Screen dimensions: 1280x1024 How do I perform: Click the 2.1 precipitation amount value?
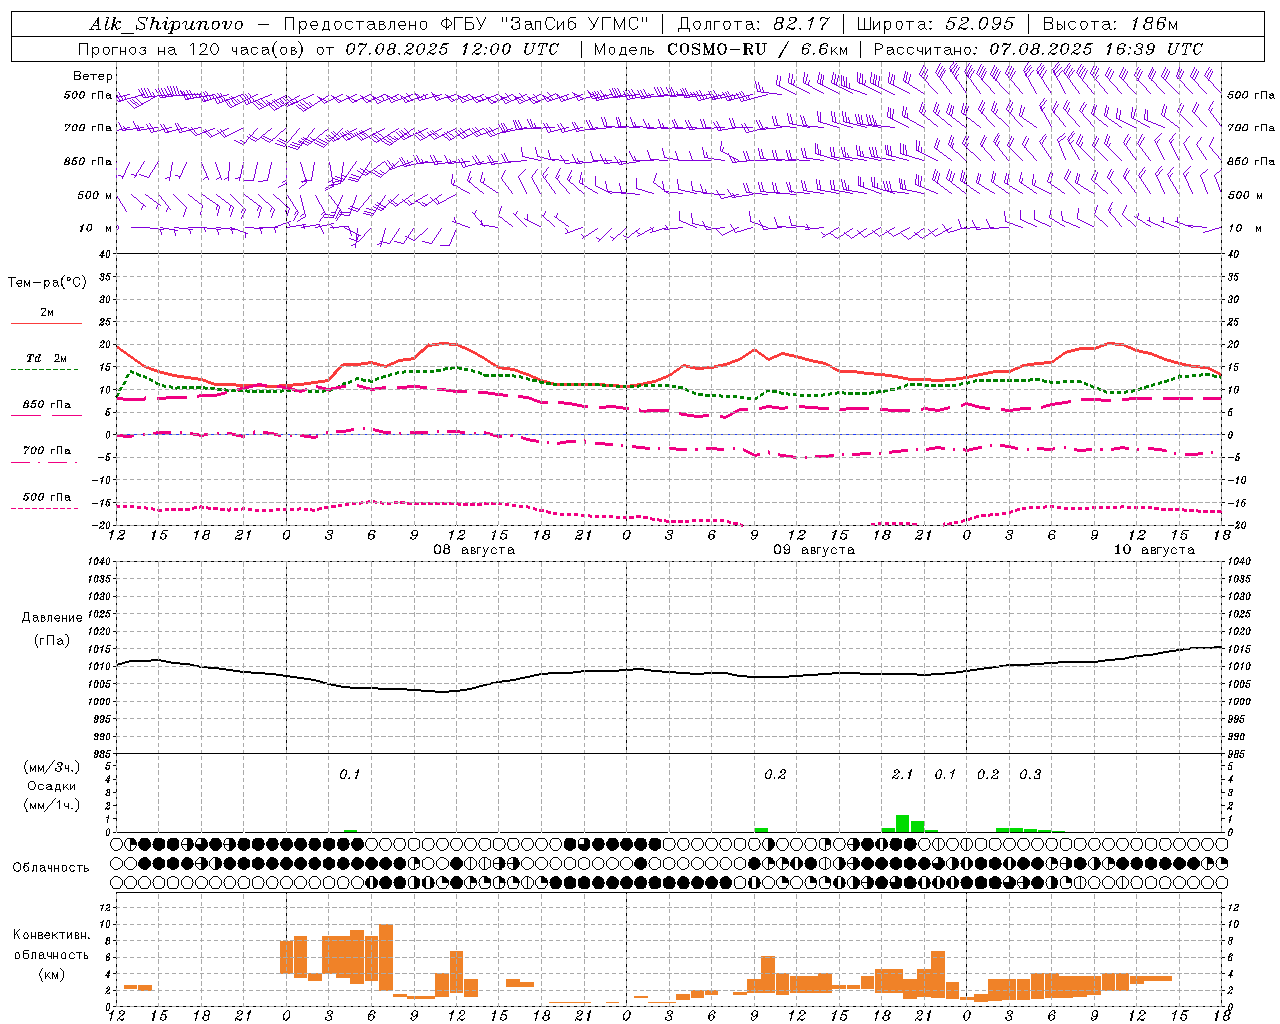pyautogui.click(x=902, y=775)
